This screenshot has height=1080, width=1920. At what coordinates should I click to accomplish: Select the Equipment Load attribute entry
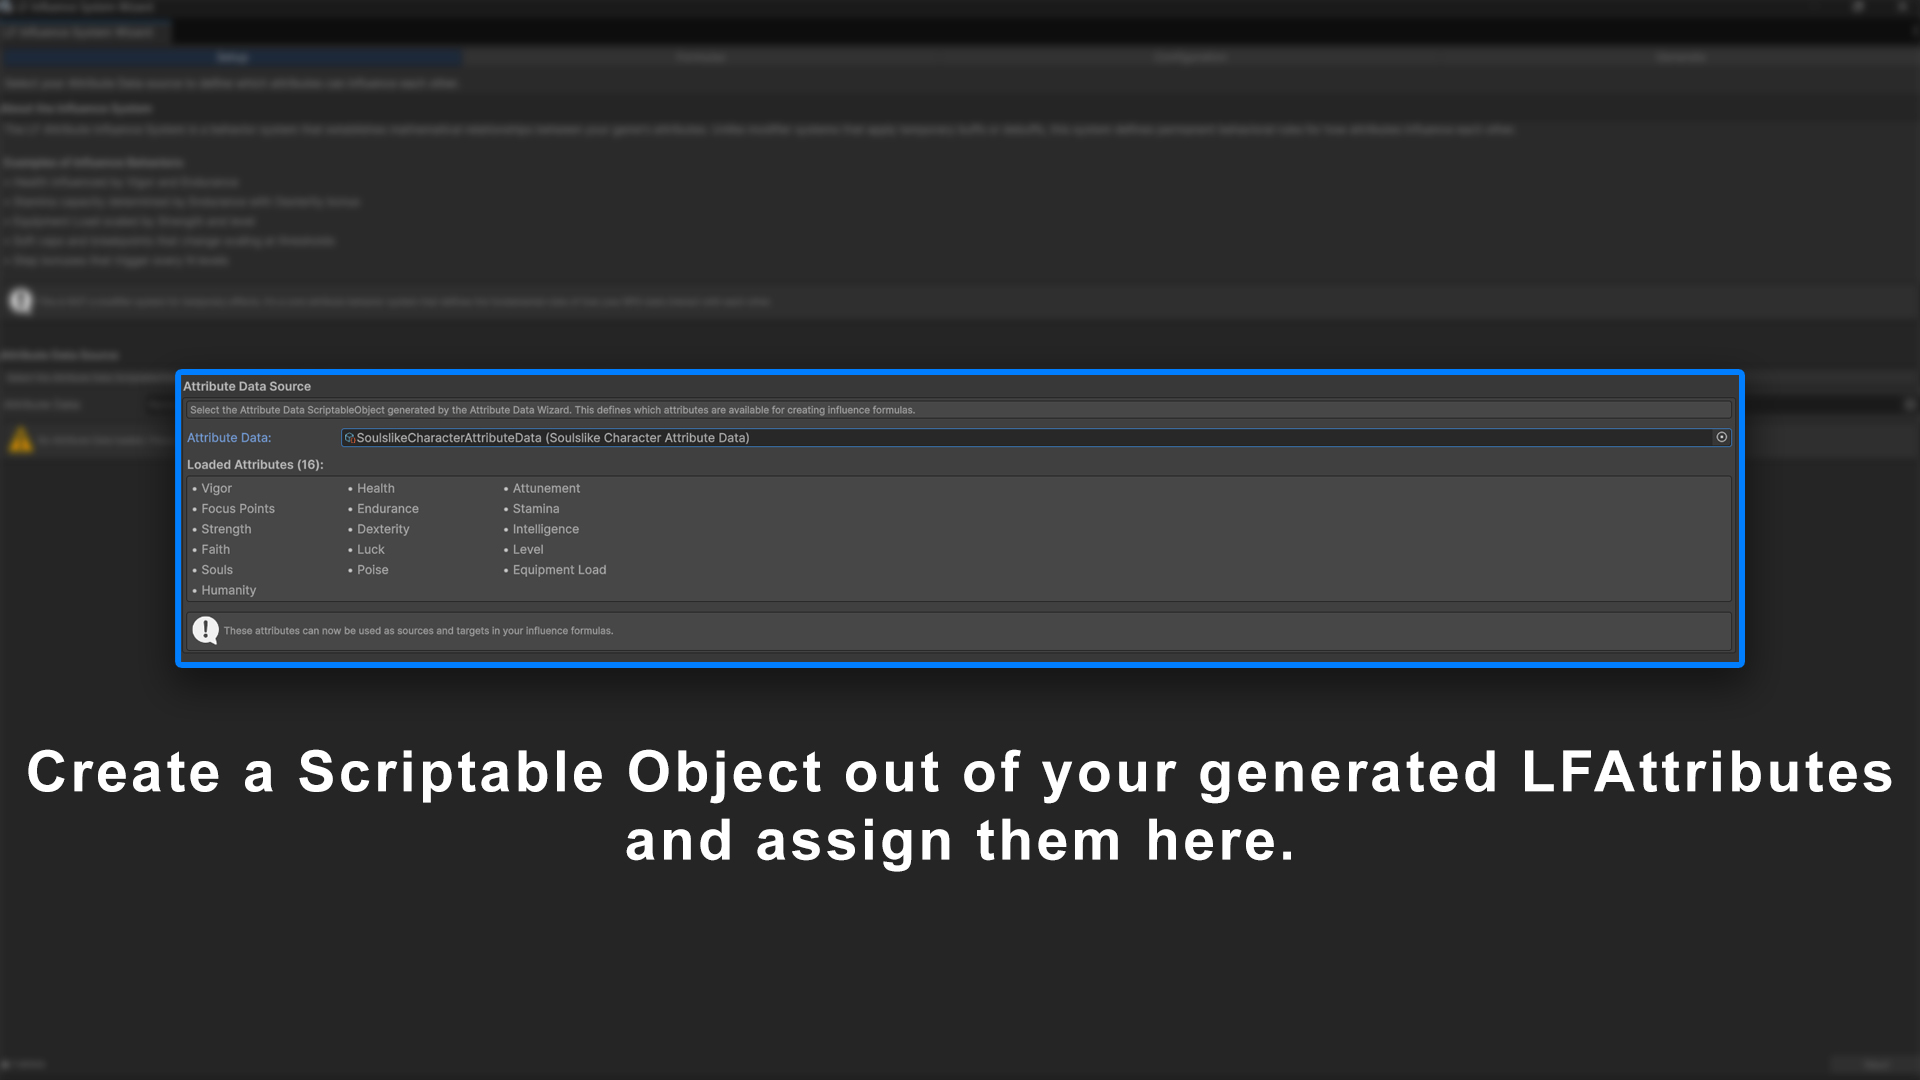[x=559, y=570]
